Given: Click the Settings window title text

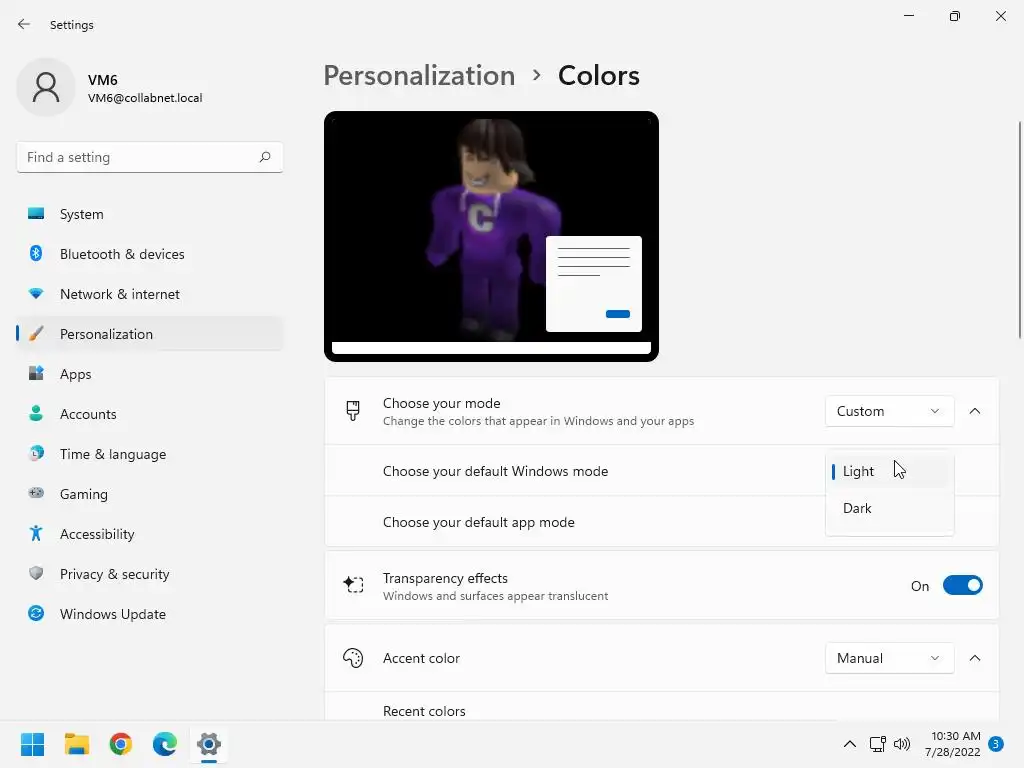Looking at the screenshot, I should click(72, 25).
